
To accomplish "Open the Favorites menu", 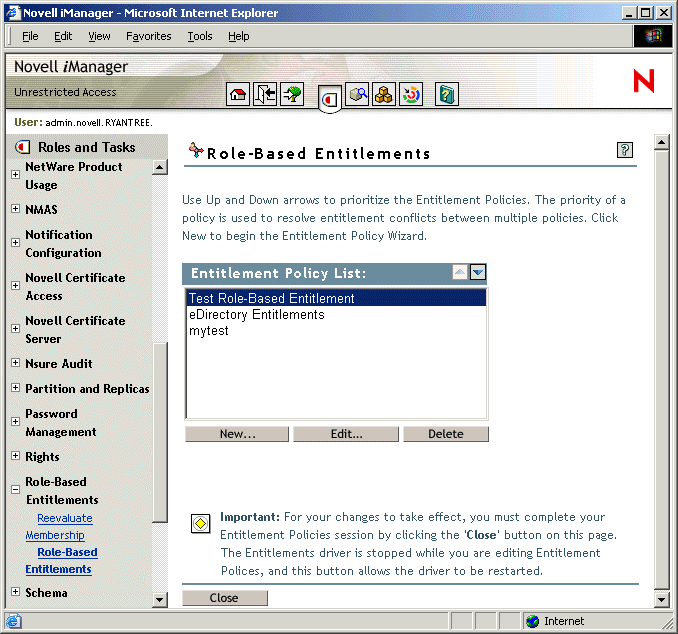I will coord(149,36).
